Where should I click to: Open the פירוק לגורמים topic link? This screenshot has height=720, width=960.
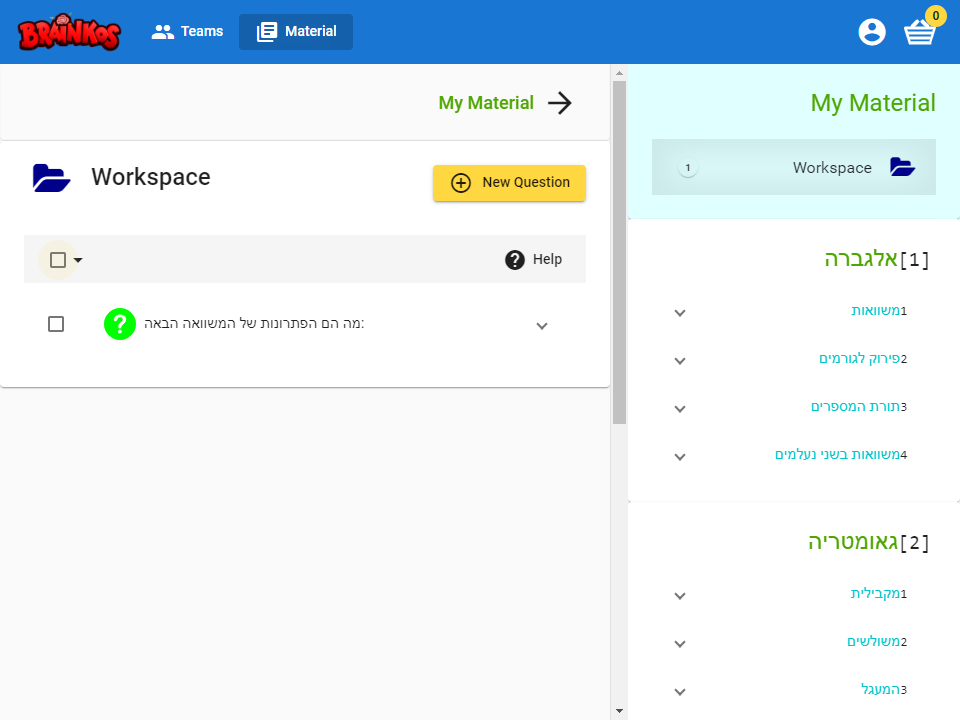860,359
